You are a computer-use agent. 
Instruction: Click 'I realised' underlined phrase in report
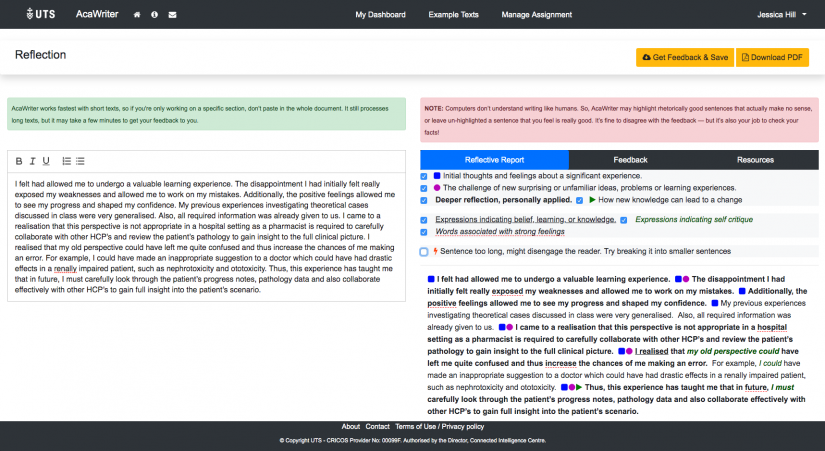click(x=651, y=352)
